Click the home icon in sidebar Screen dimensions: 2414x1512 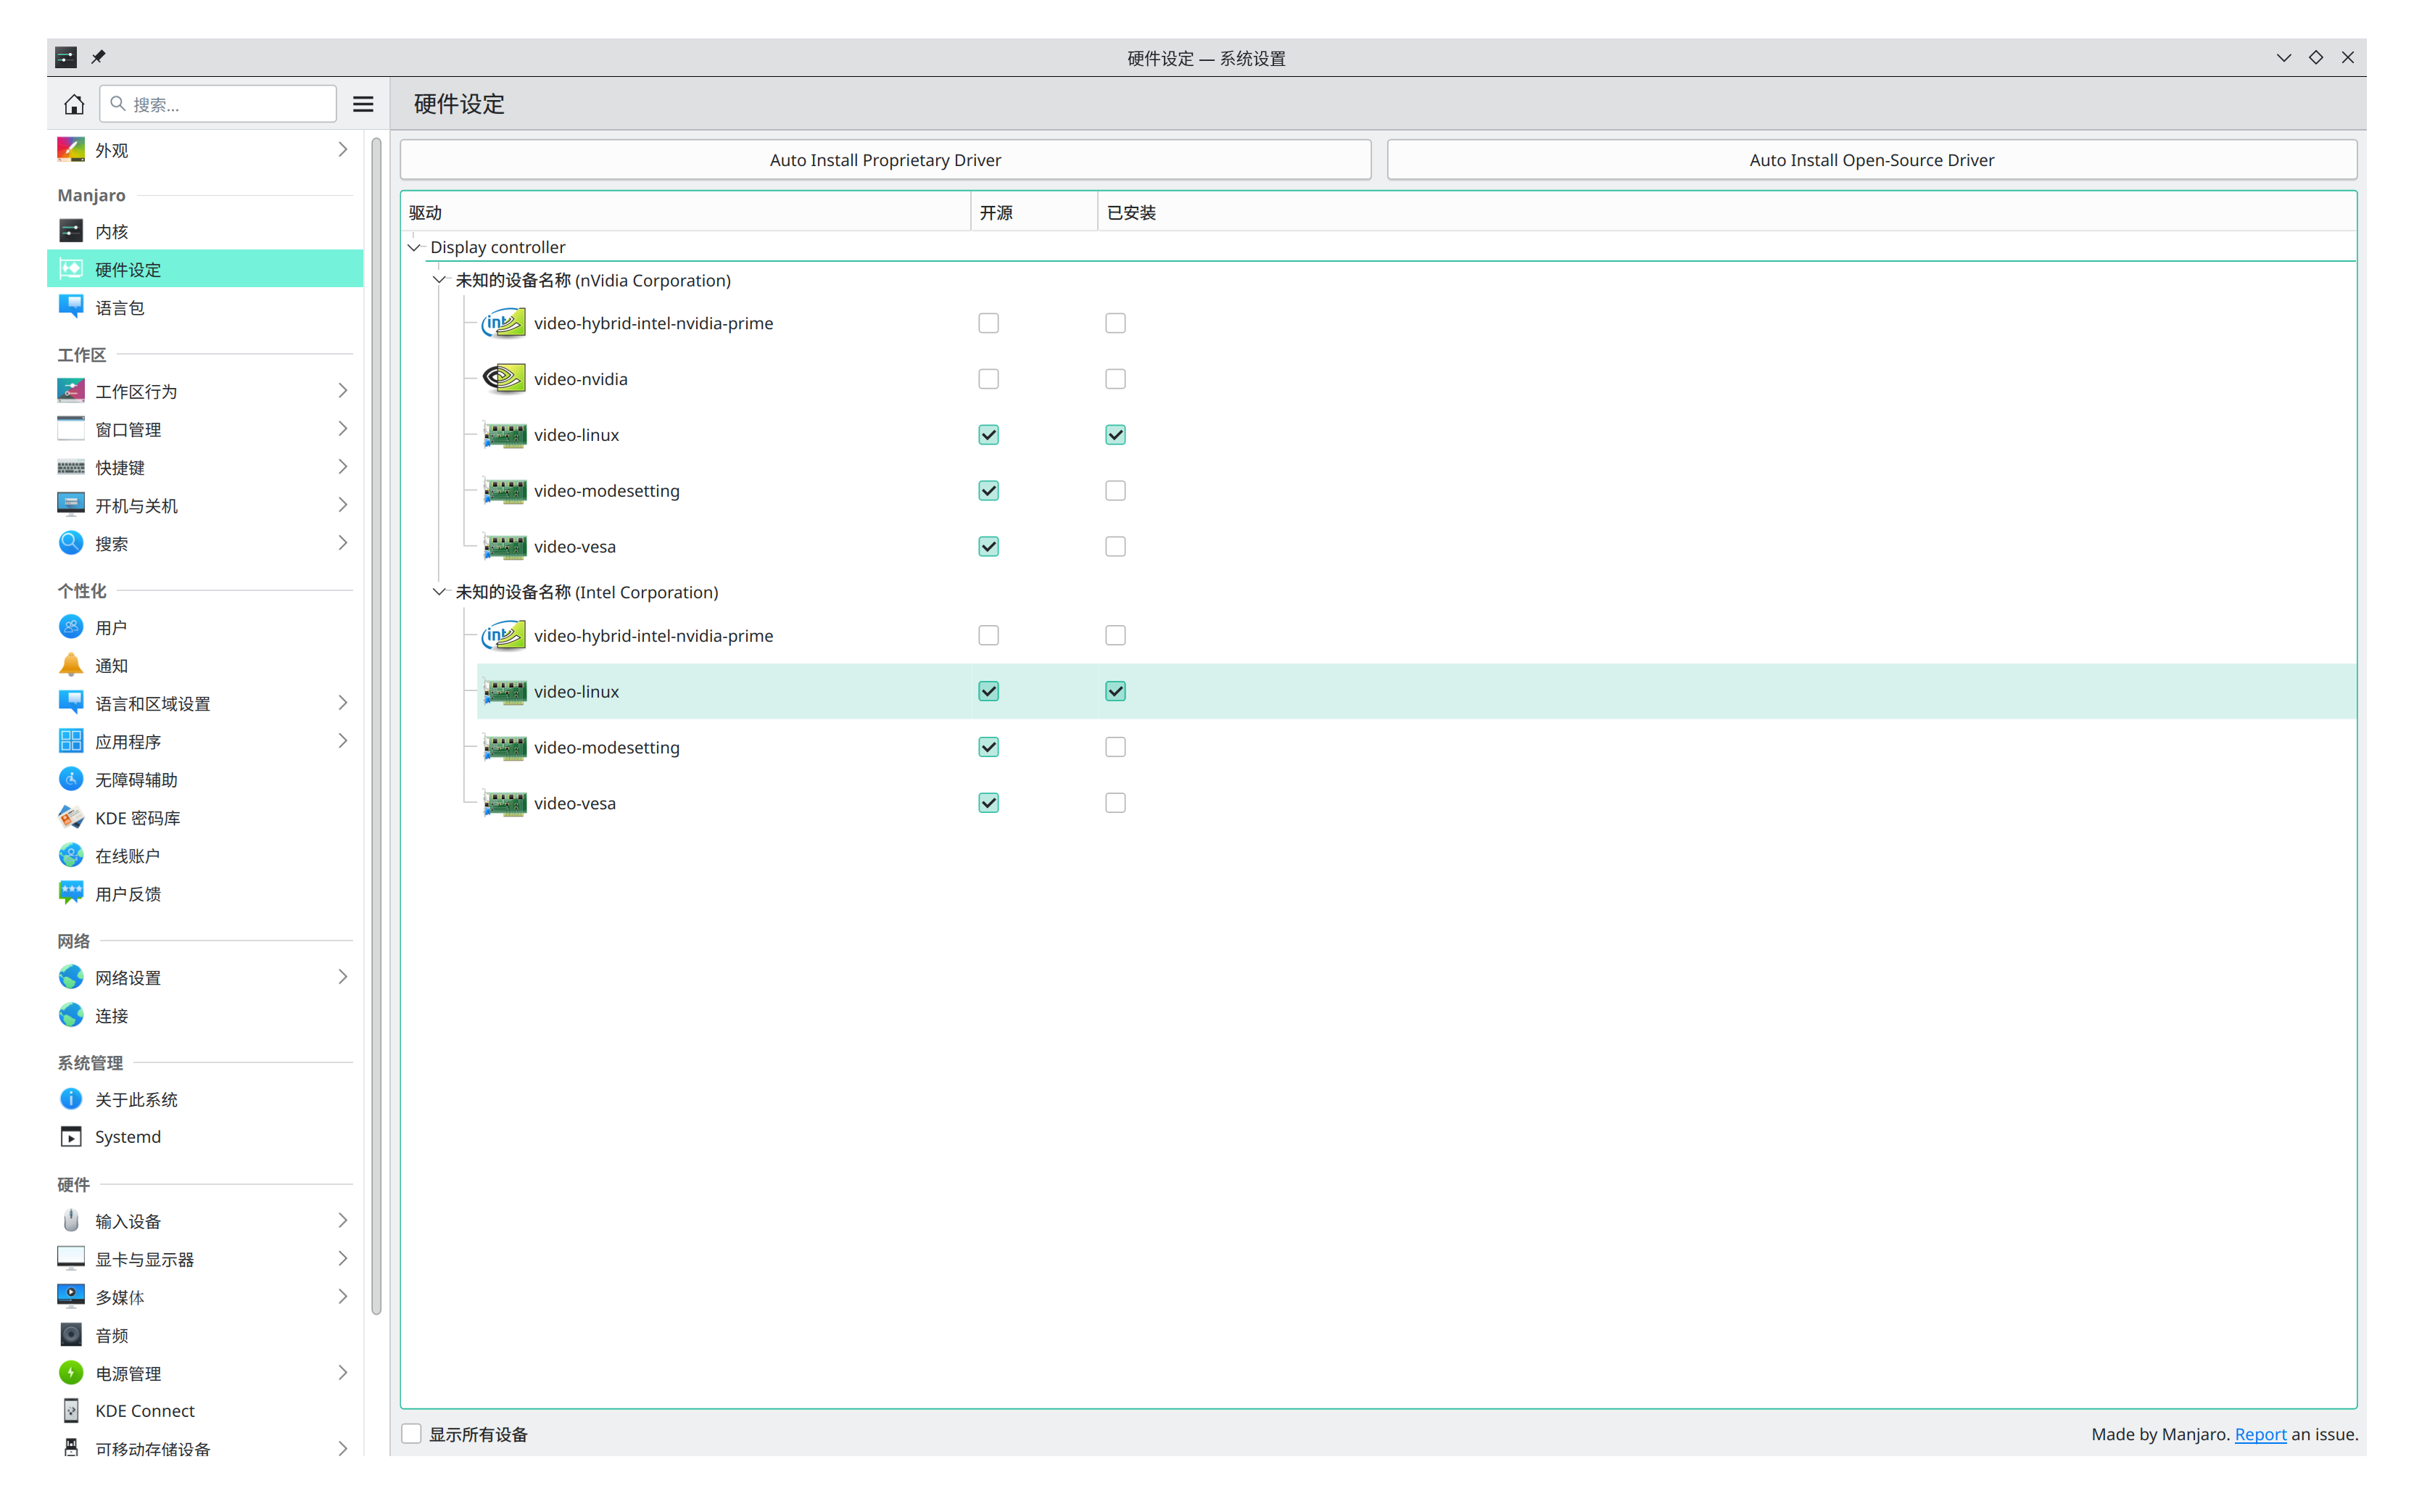[x=74, y=104]
